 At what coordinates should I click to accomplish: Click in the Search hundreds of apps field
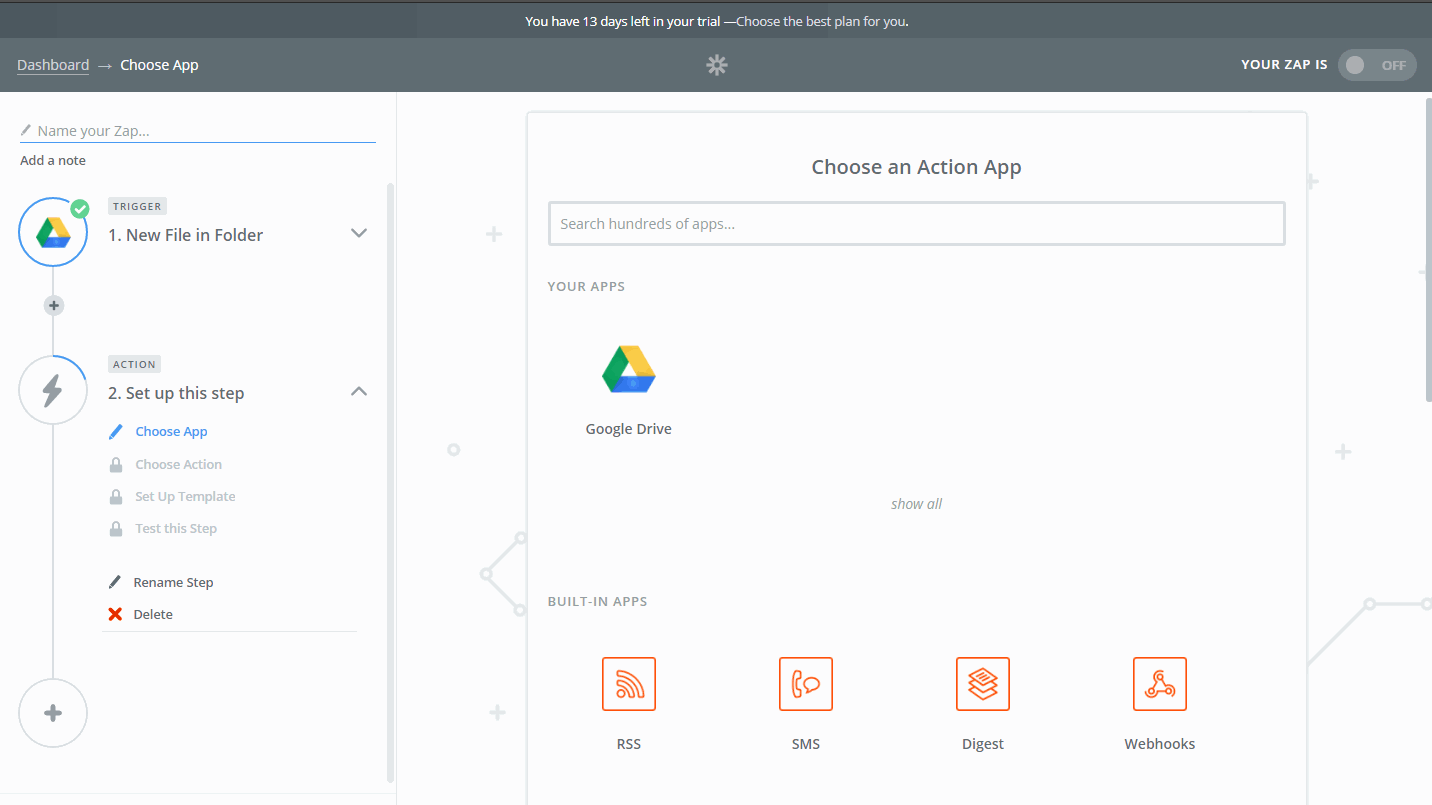(x=917, y=224)
